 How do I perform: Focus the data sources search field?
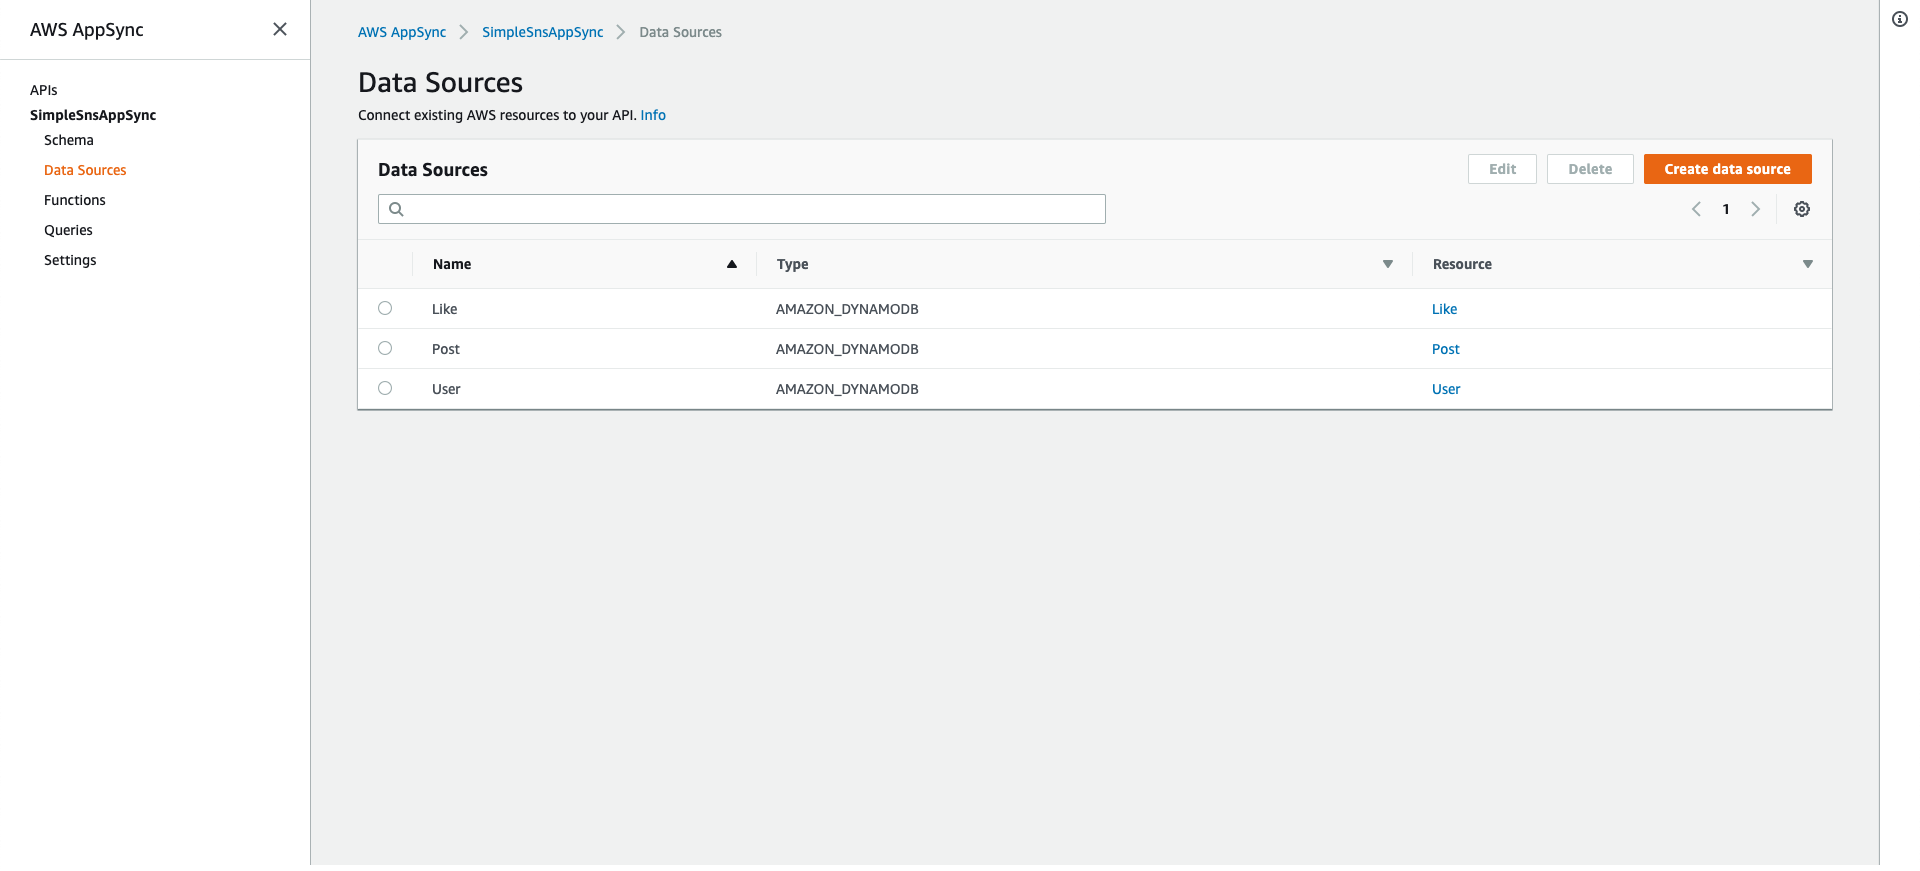[x=742, y=209]
